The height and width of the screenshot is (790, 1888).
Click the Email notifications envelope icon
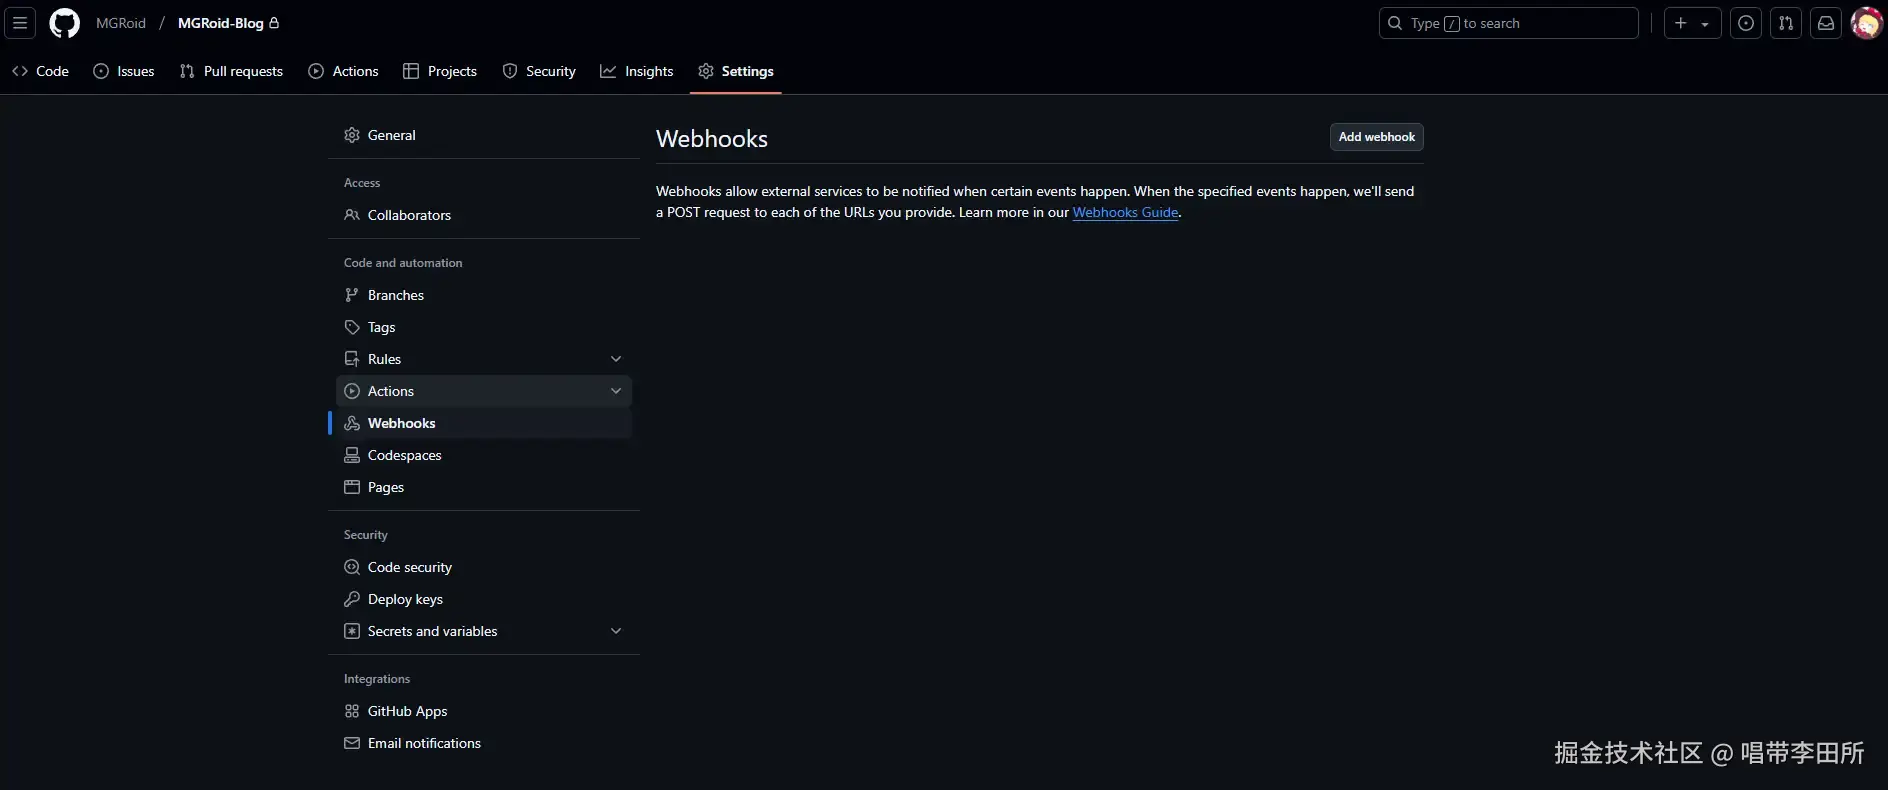click(352, 743)
